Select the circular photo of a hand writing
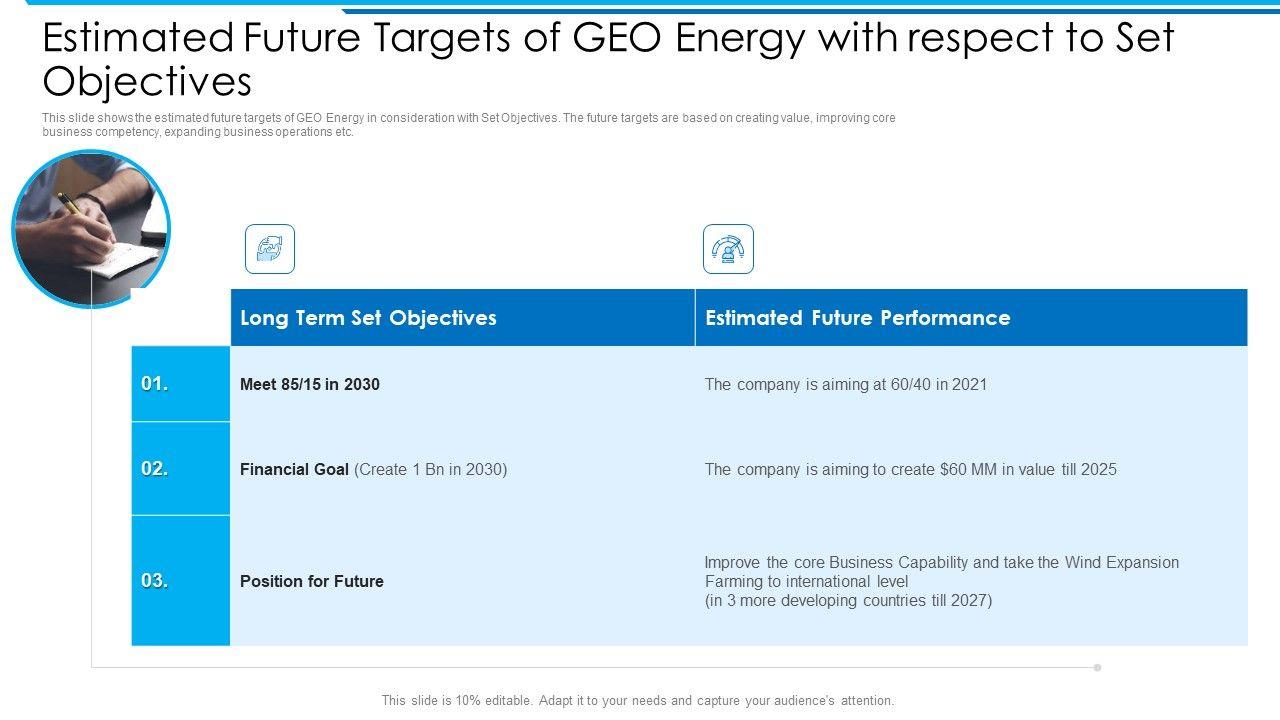1280x720 pixels. (90, 229)
